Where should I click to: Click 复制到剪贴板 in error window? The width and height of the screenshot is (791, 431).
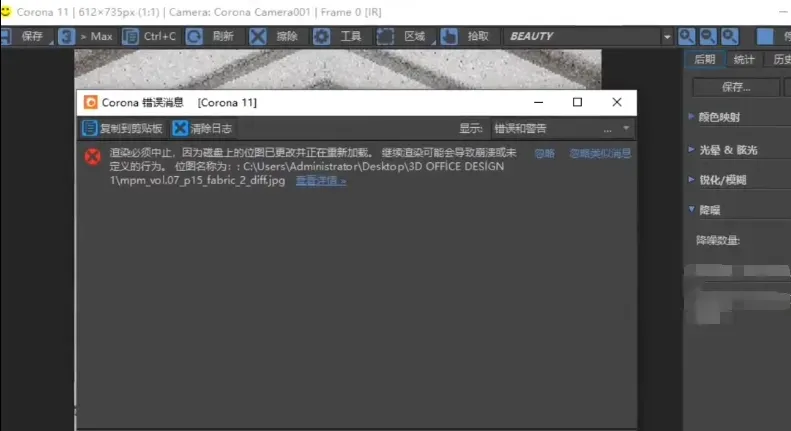(x=122, y=128)
